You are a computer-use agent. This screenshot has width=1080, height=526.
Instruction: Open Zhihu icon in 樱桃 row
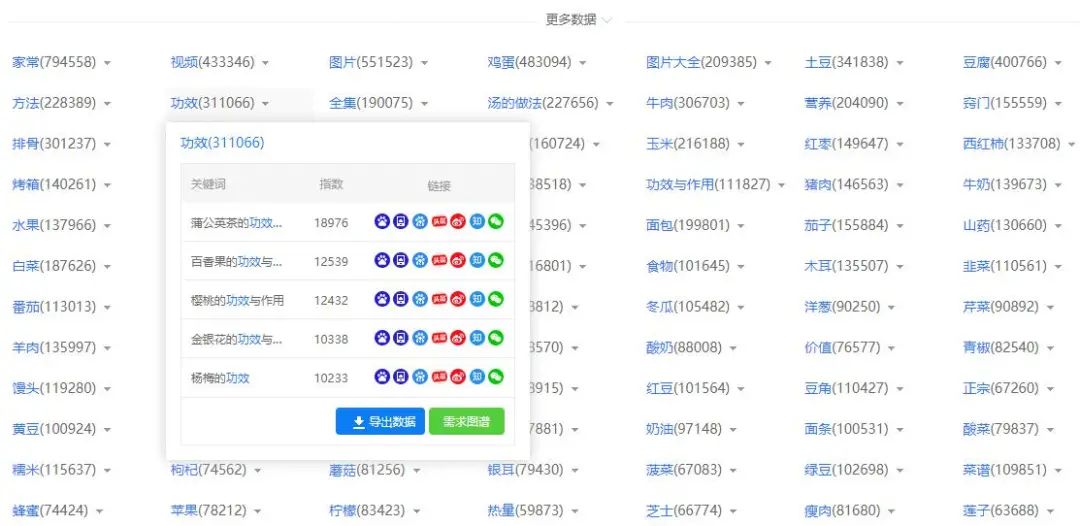click(x=477, y=299)
